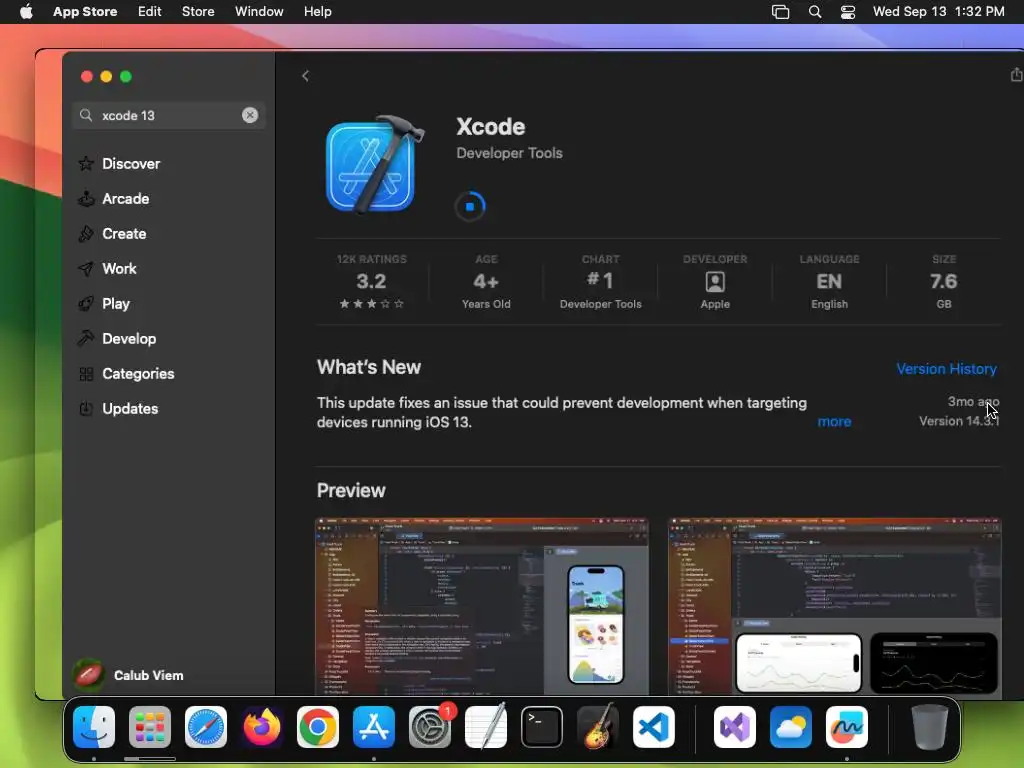The width and height of the screenshot is (1024, 768).
Task: Open the Updates section
Action: (130, 409)
